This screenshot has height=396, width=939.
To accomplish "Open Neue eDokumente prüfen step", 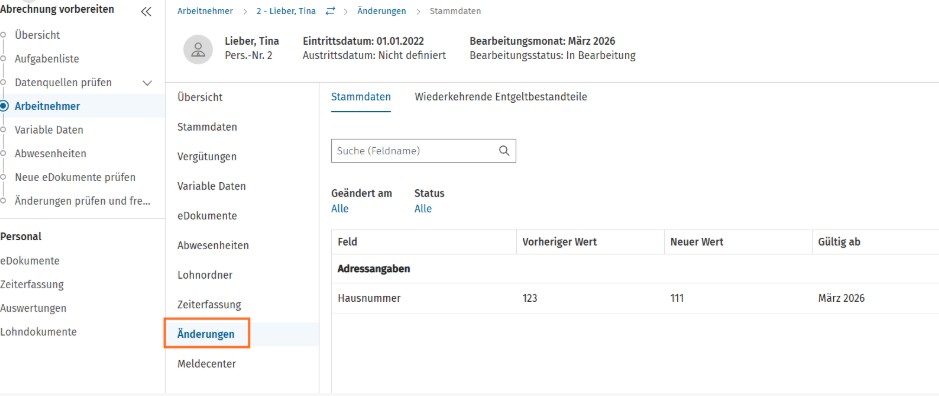I will coord(75,177).
